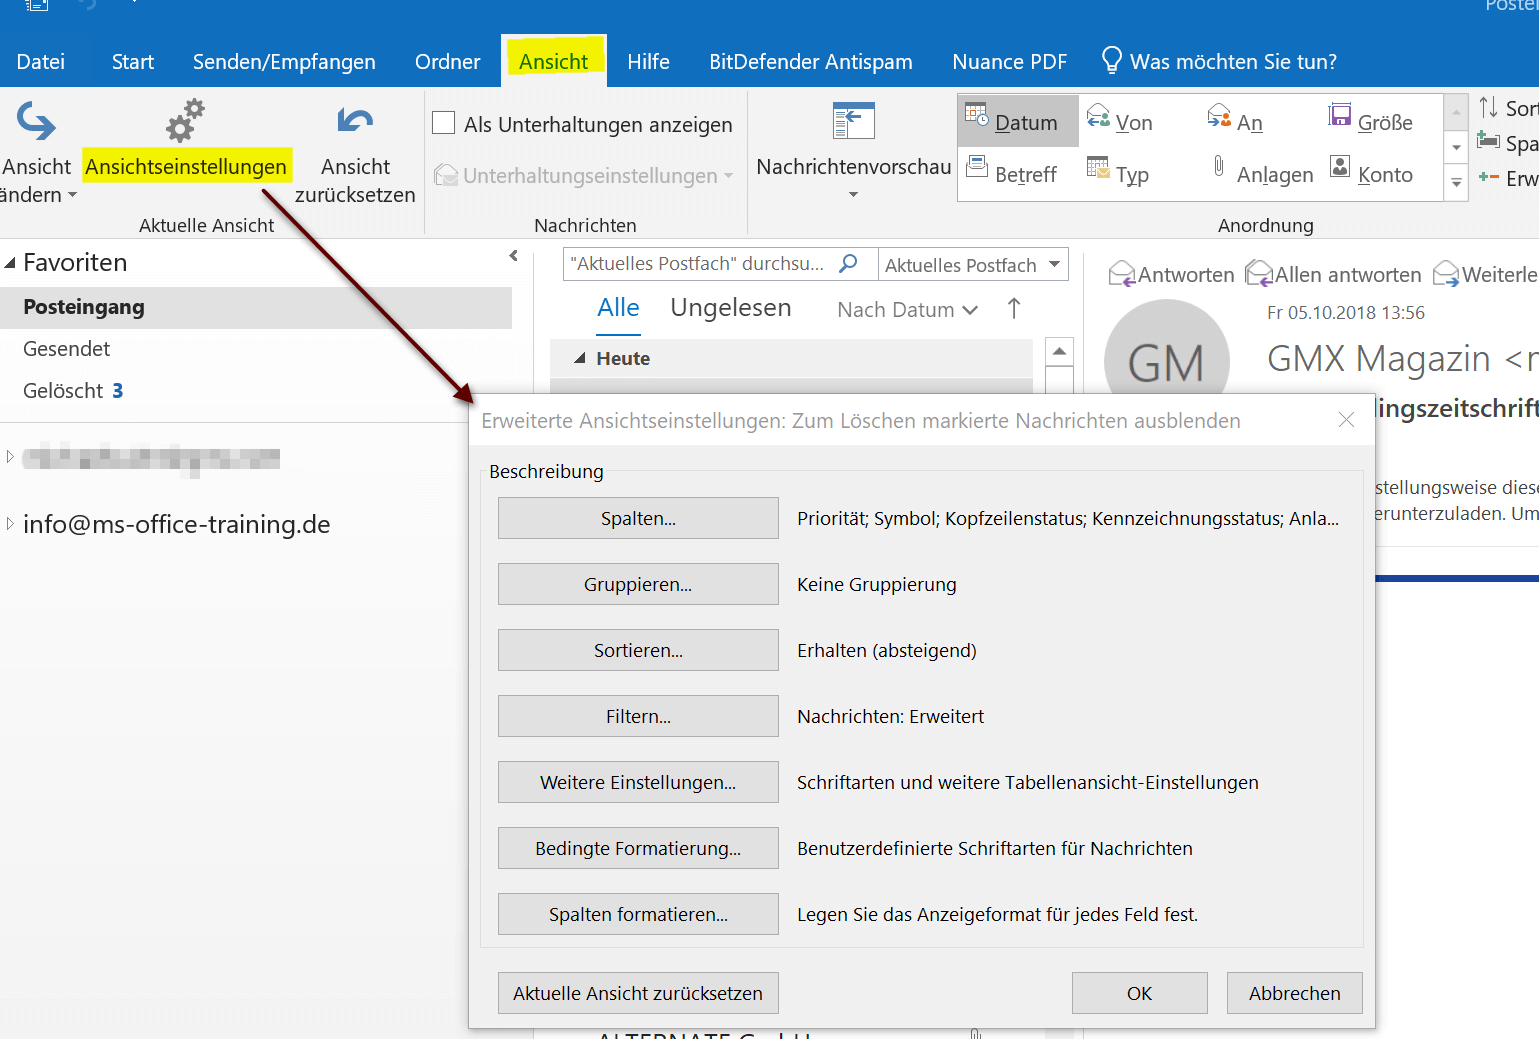Arrange messages by Anlagen
The image size is (1539, 1039).
[x=1262, y=173]
